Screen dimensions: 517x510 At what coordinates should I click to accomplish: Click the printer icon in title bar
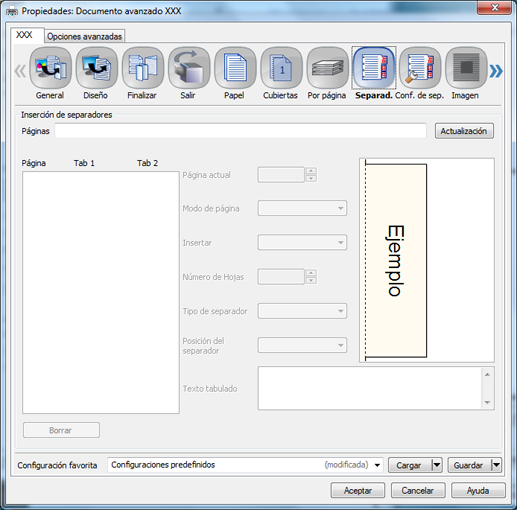(12, 12)
